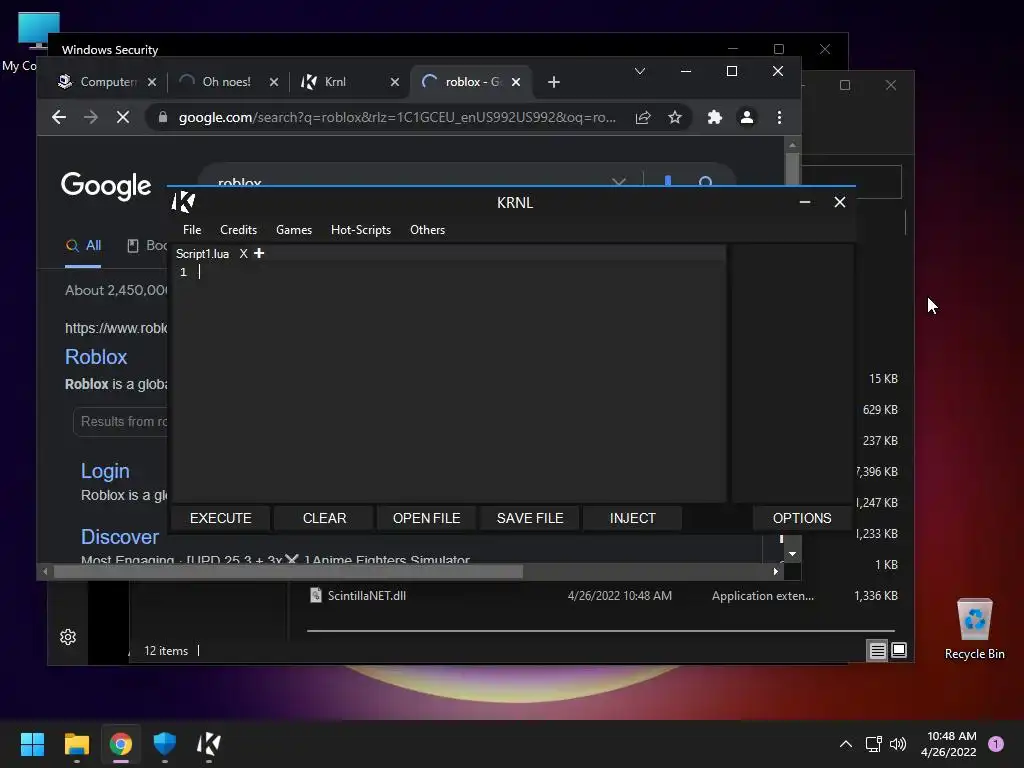Open Chrome extensions puzzle icon
Screen dimensions: 1024x768
click(x=714, y=118)
